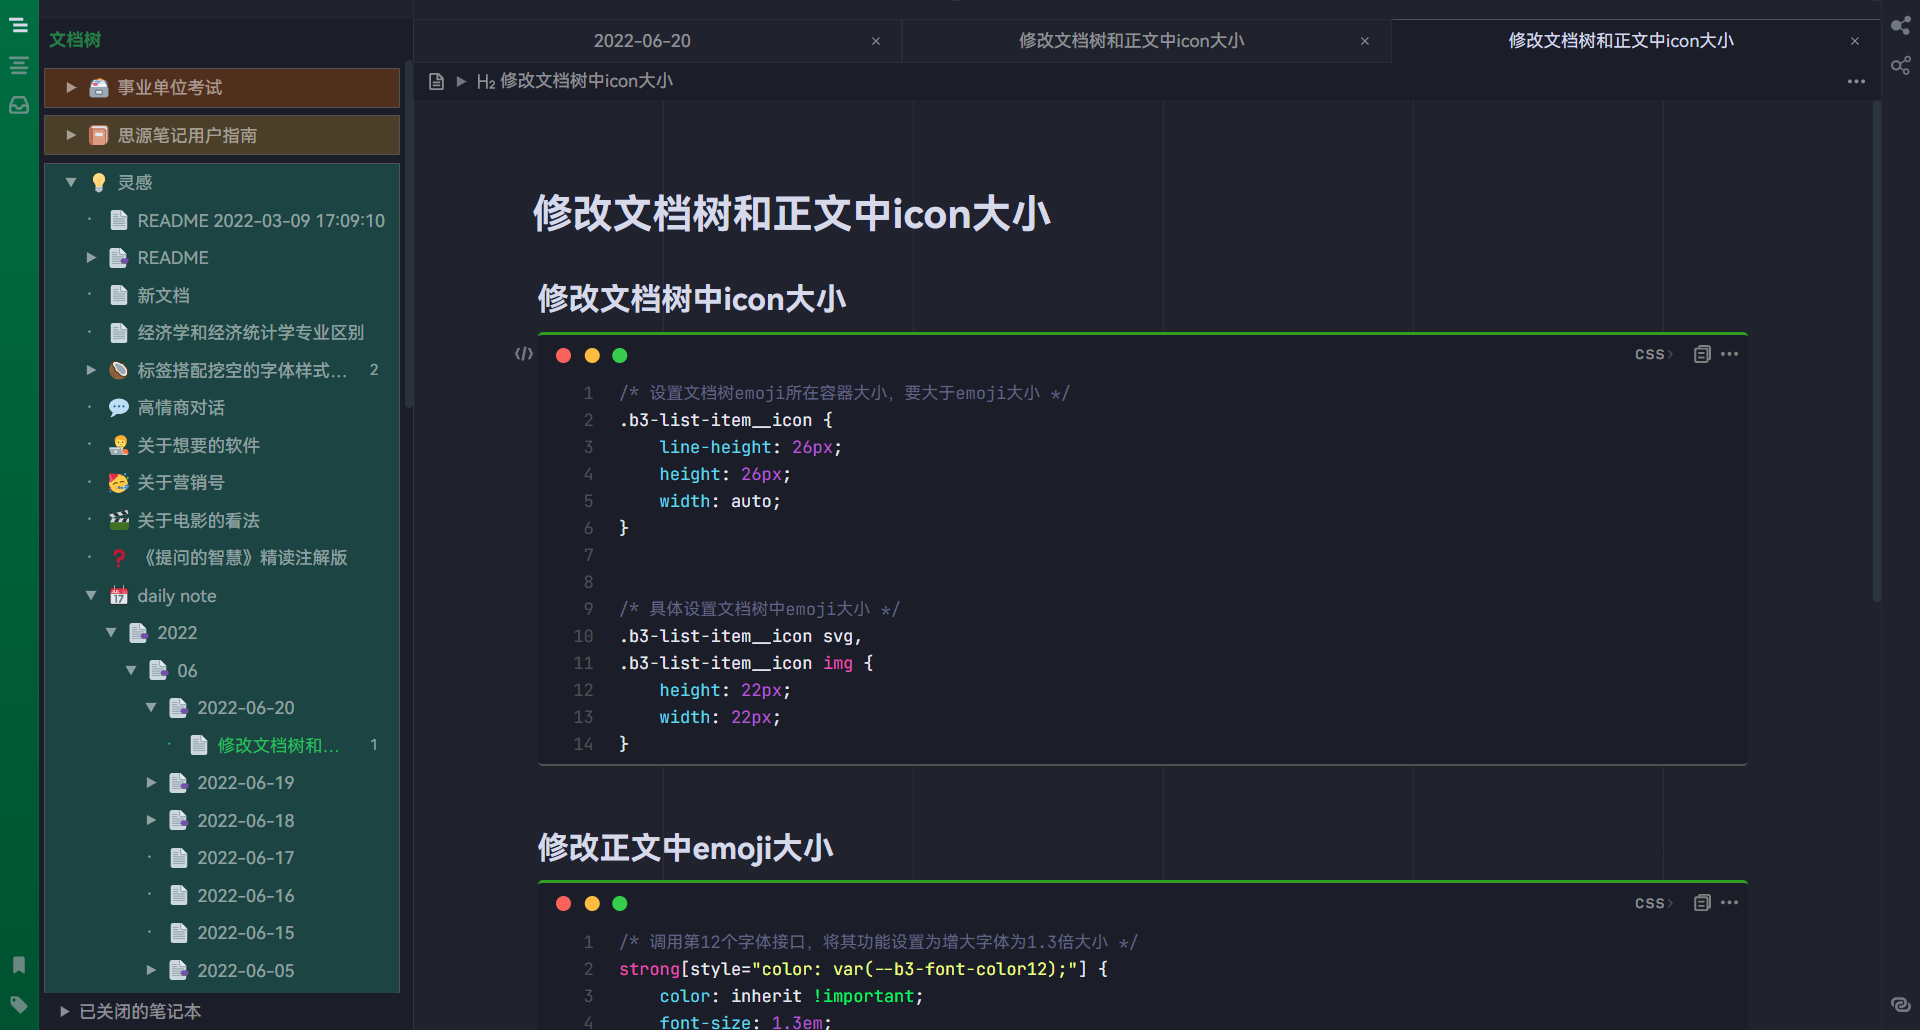The image size is (1920, 1030).
Task: Collapse the 灵感 notebook
Action: [71, 182]
